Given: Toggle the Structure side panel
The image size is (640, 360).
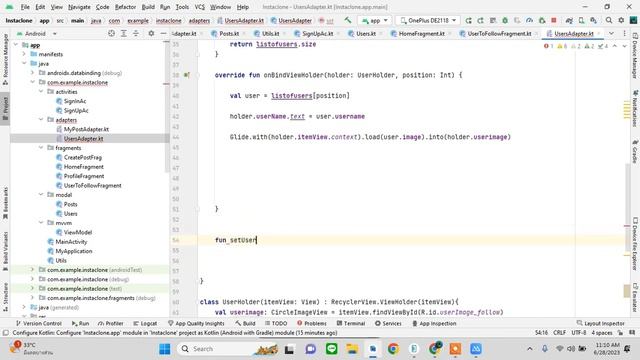Looking at the screenshot, I should point(5,297).
